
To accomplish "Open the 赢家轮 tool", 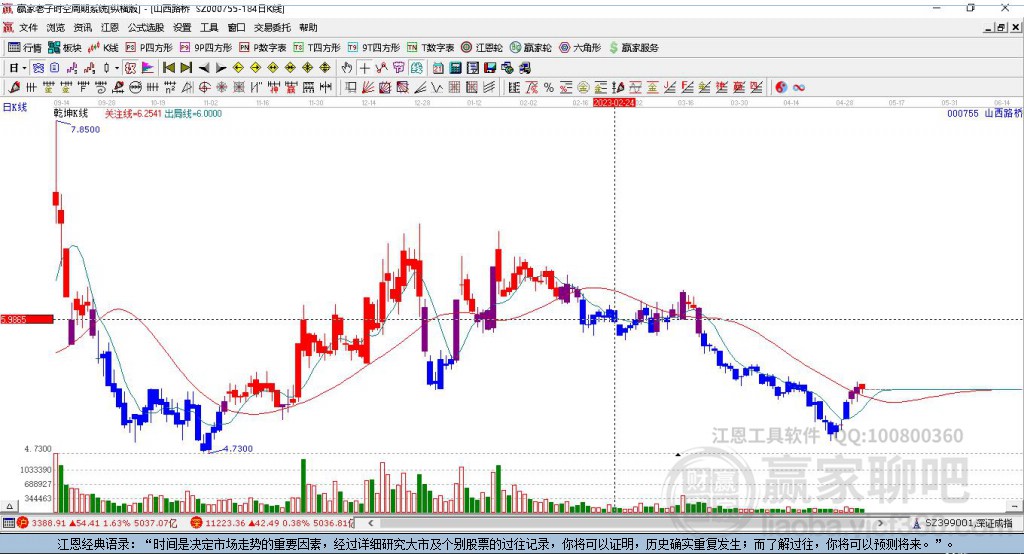I will [x=530, y=48].
